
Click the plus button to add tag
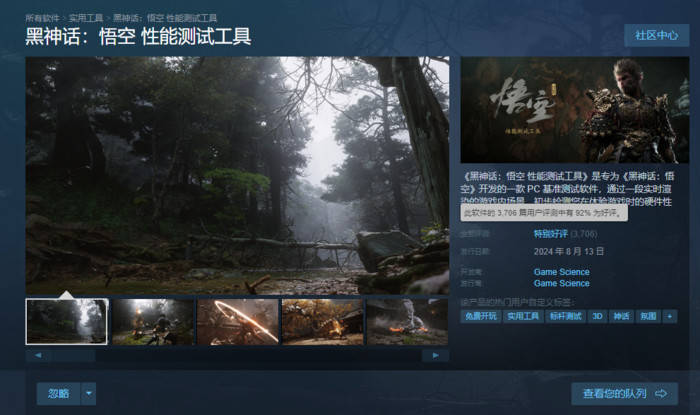[670, 316]
